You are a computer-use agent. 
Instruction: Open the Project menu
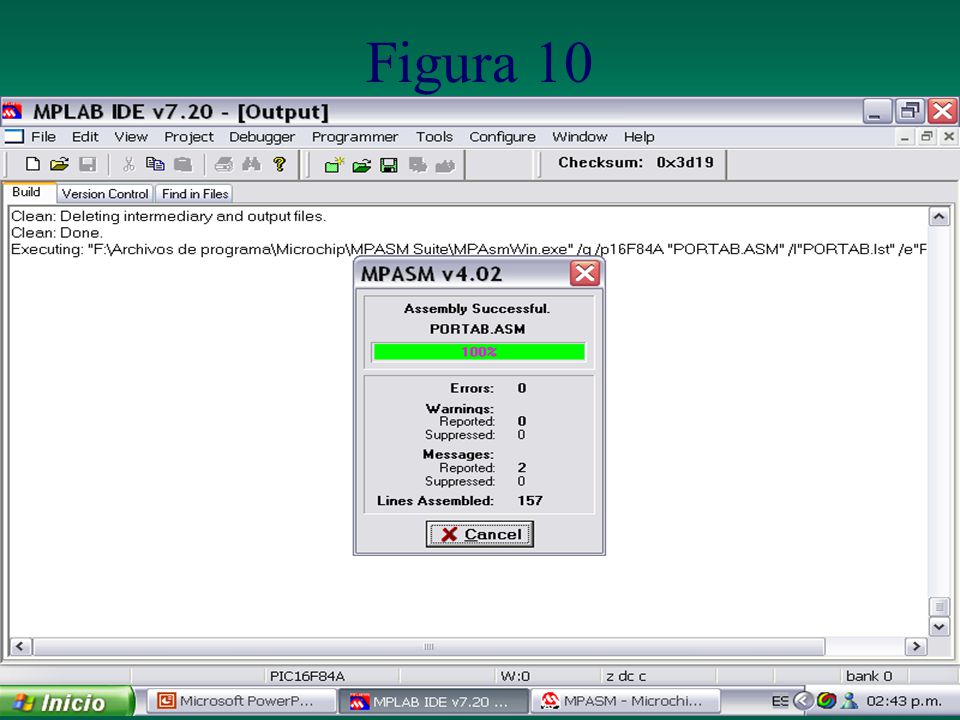point(189,137)
